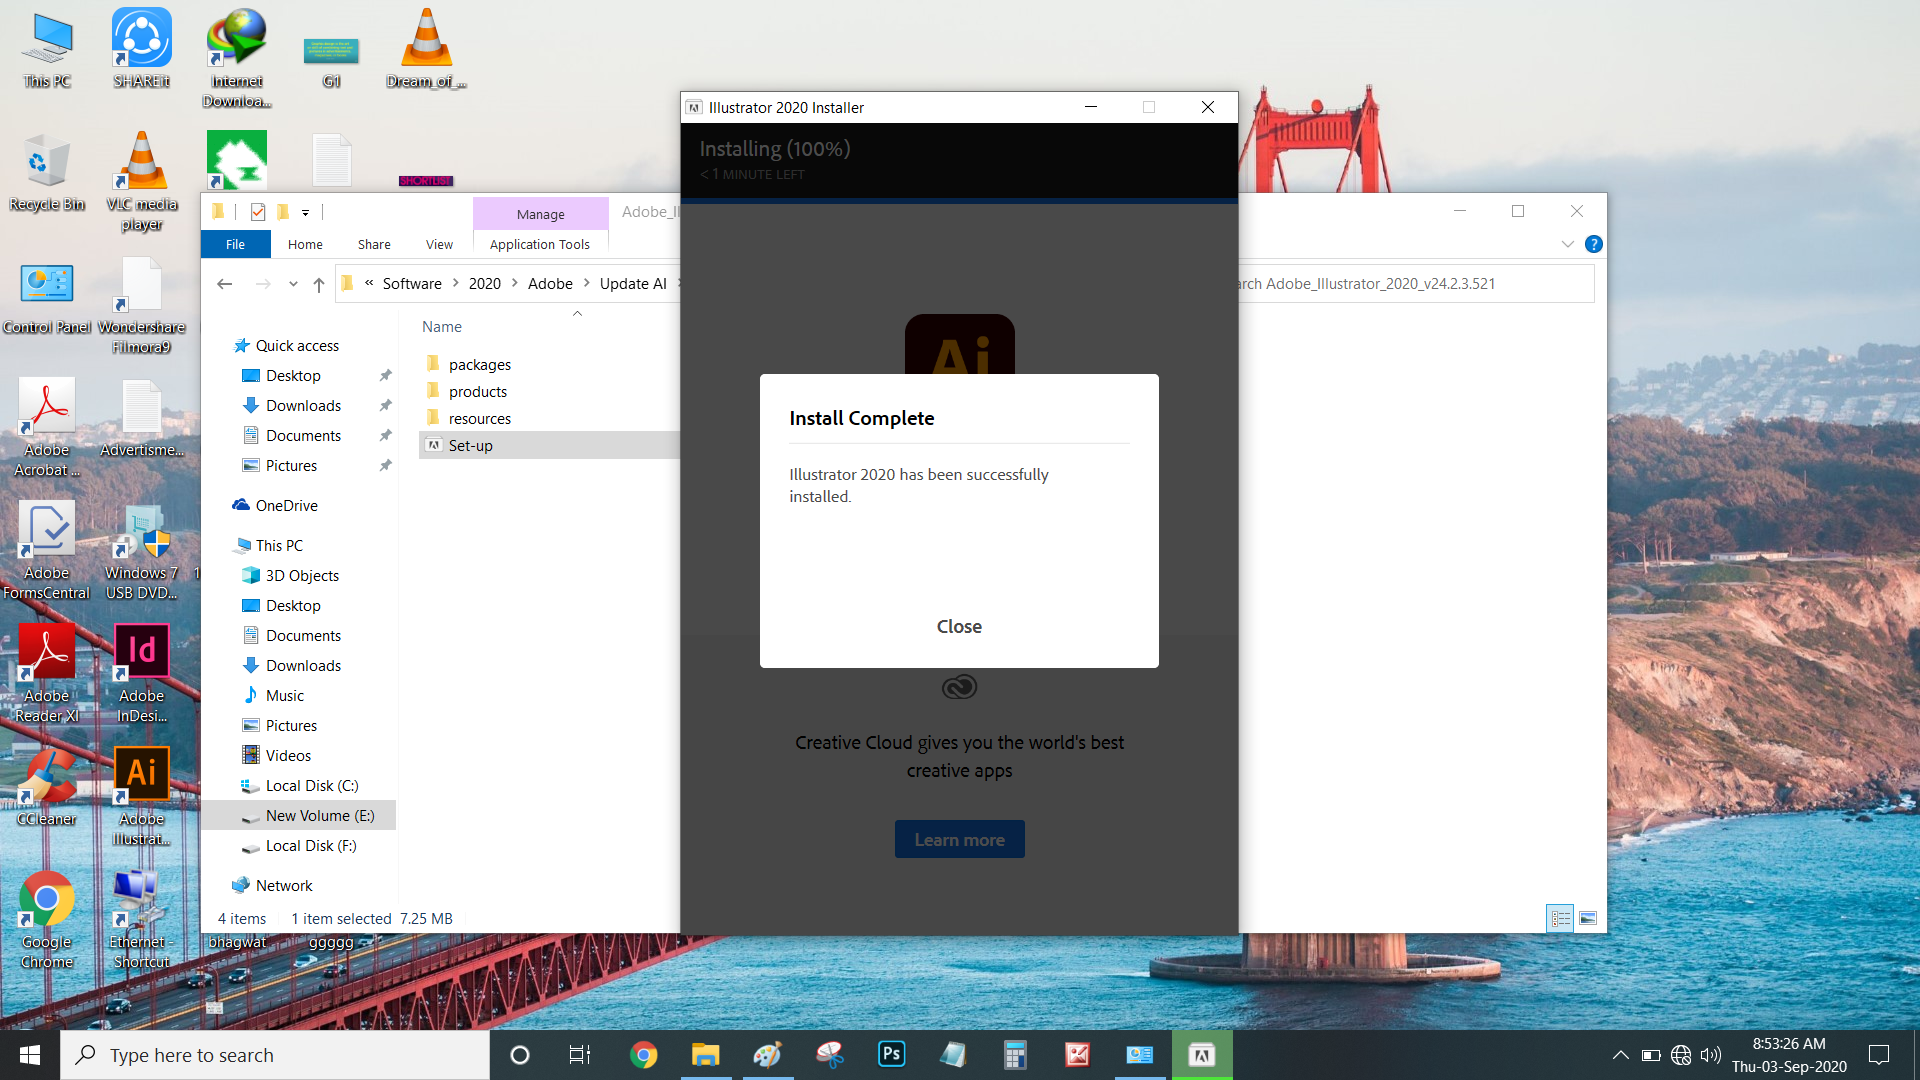Open Google Chrome in the taskbar
Screen dimensions: 1920x1080
coord(643,1054)
